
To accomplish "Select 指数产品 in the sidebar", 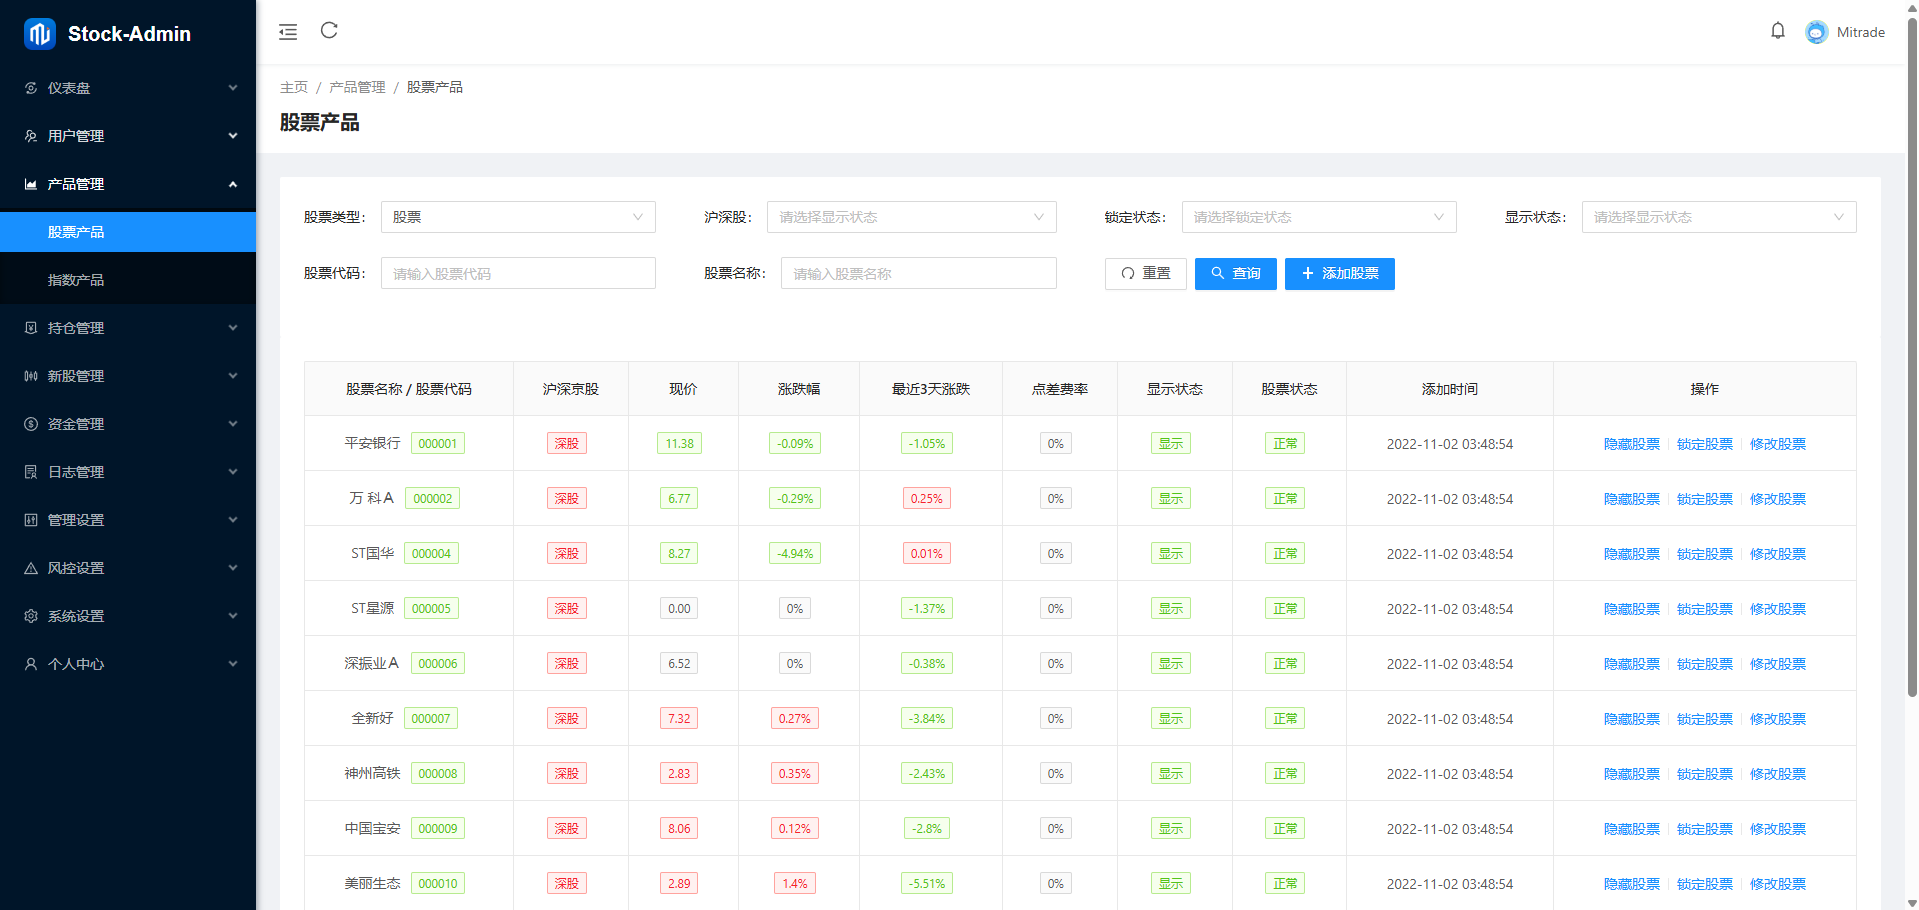I will (76, 280).
